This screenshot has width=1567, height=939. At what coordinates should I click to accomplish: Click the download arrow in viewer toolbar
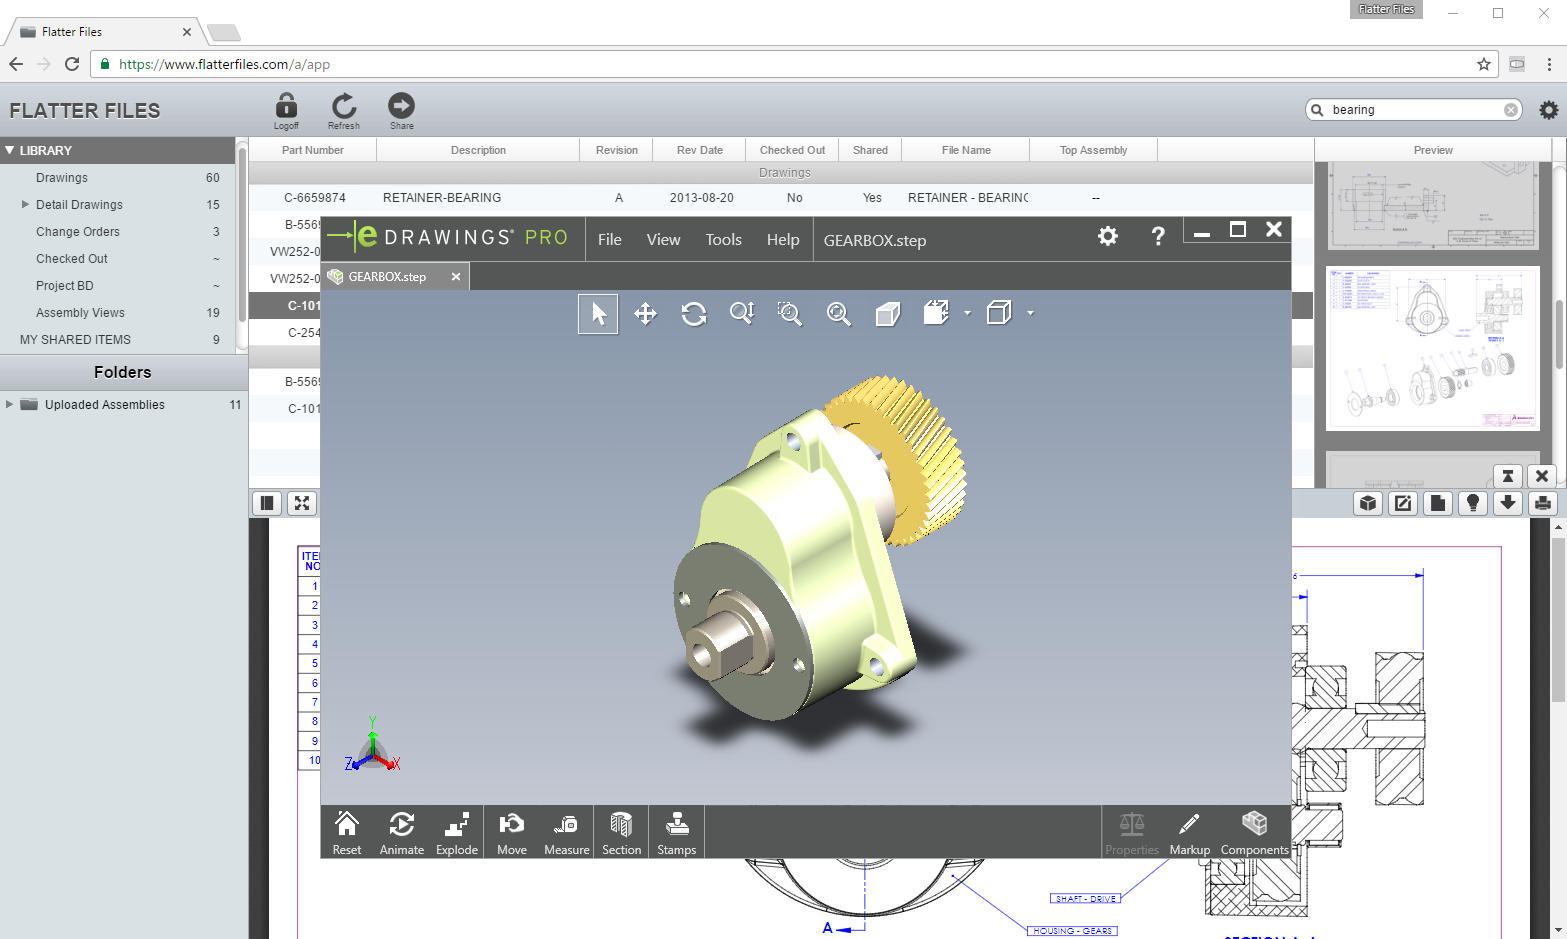pos(1508,503)
